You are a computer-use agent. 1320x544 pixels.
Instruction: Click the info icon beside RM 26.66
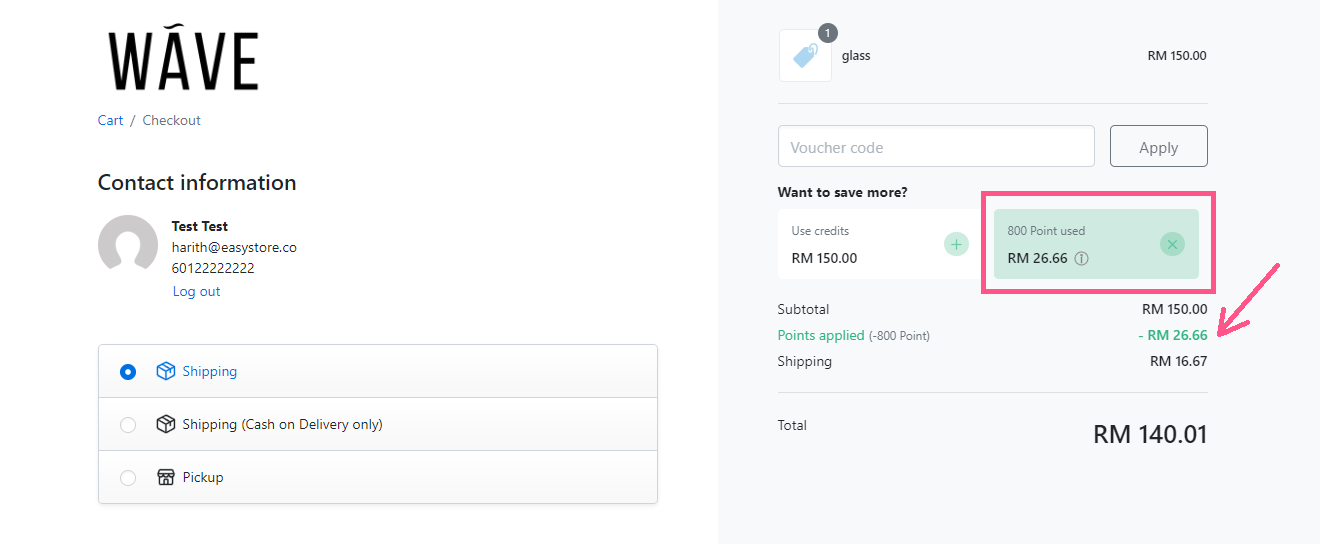(1081, 259)
